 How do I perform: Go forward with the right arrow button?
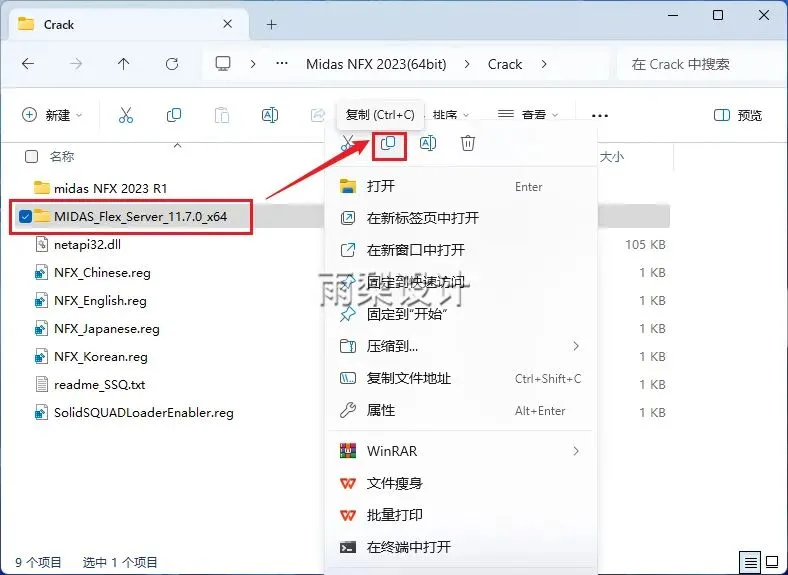pos(76,64)
